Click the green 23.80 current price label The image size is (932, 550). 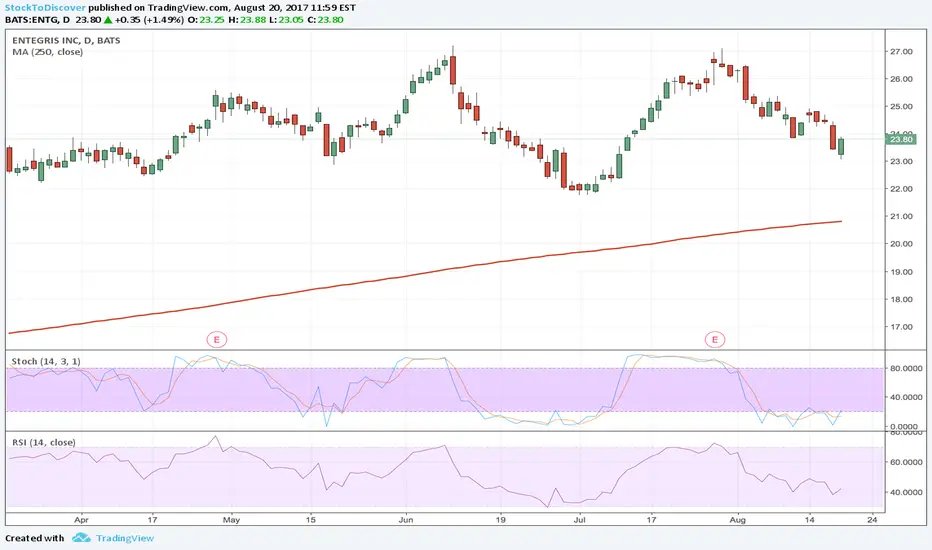pos(900,139)
